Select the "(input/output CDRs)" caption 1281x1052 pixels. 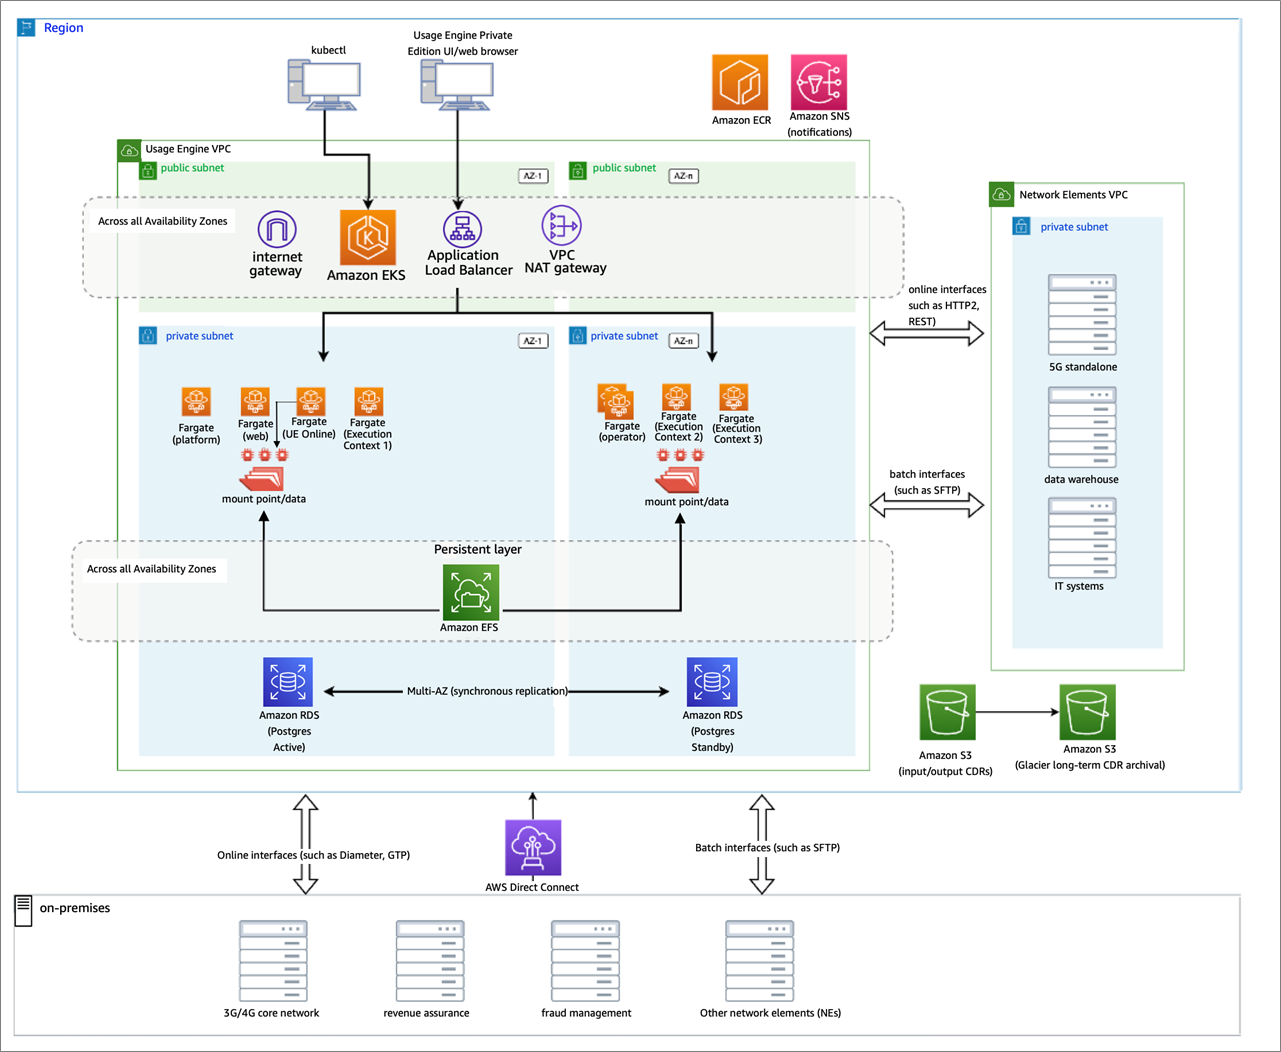946,771
